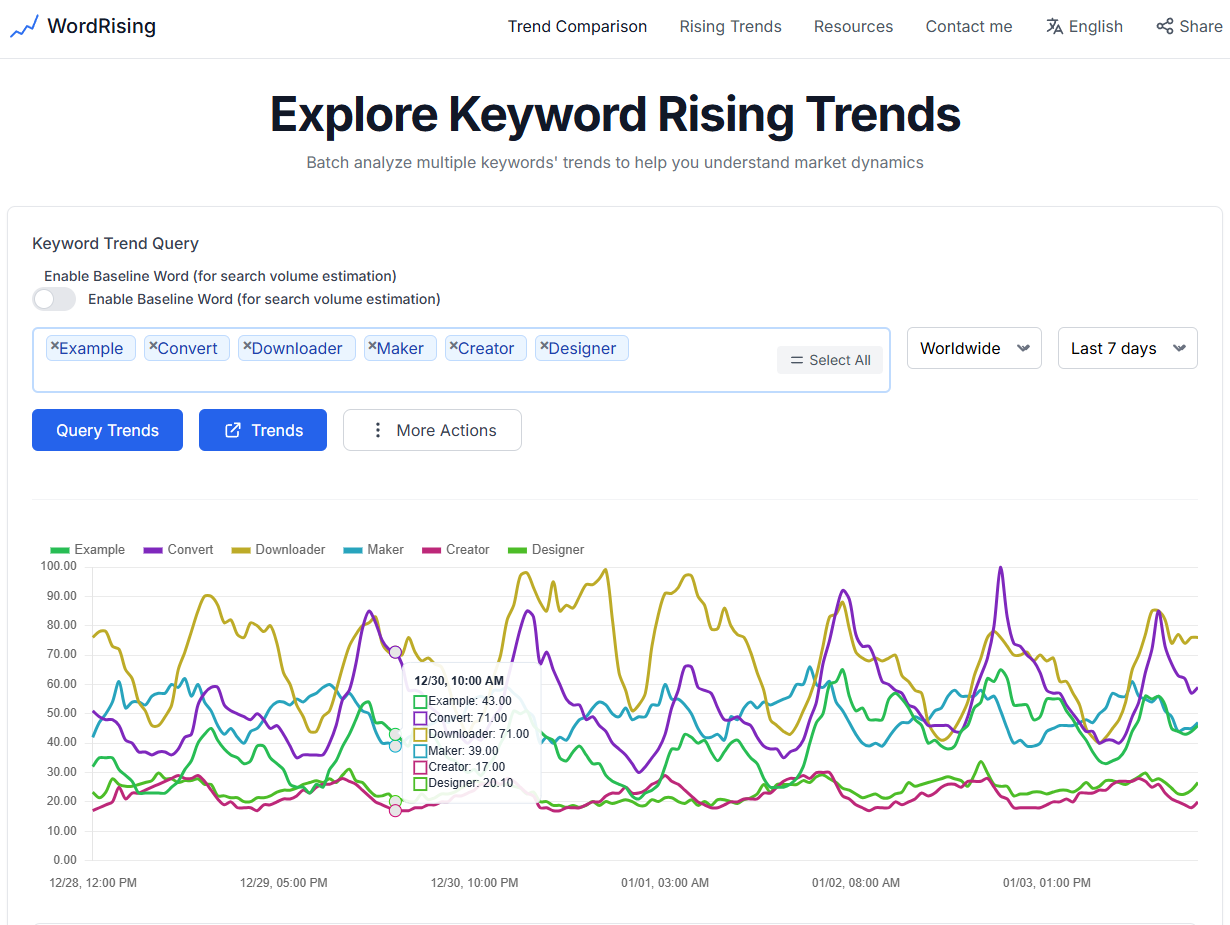Click the tooltip row 'Downloader: 71.00'
The image size is (1230, 925).
coord(471,734)
